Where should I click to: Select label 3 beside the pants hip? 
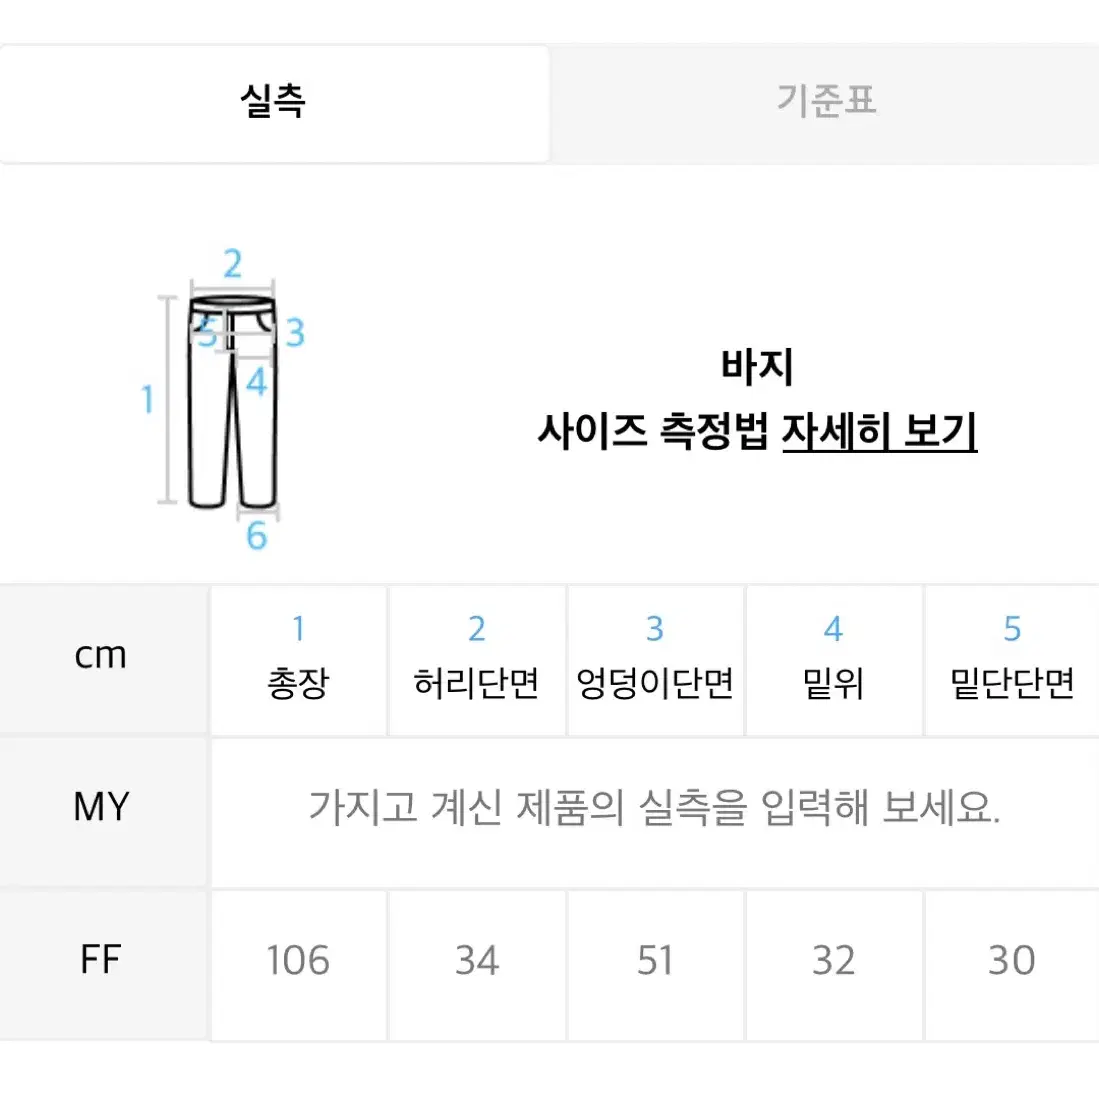click(x=295, y=332)
